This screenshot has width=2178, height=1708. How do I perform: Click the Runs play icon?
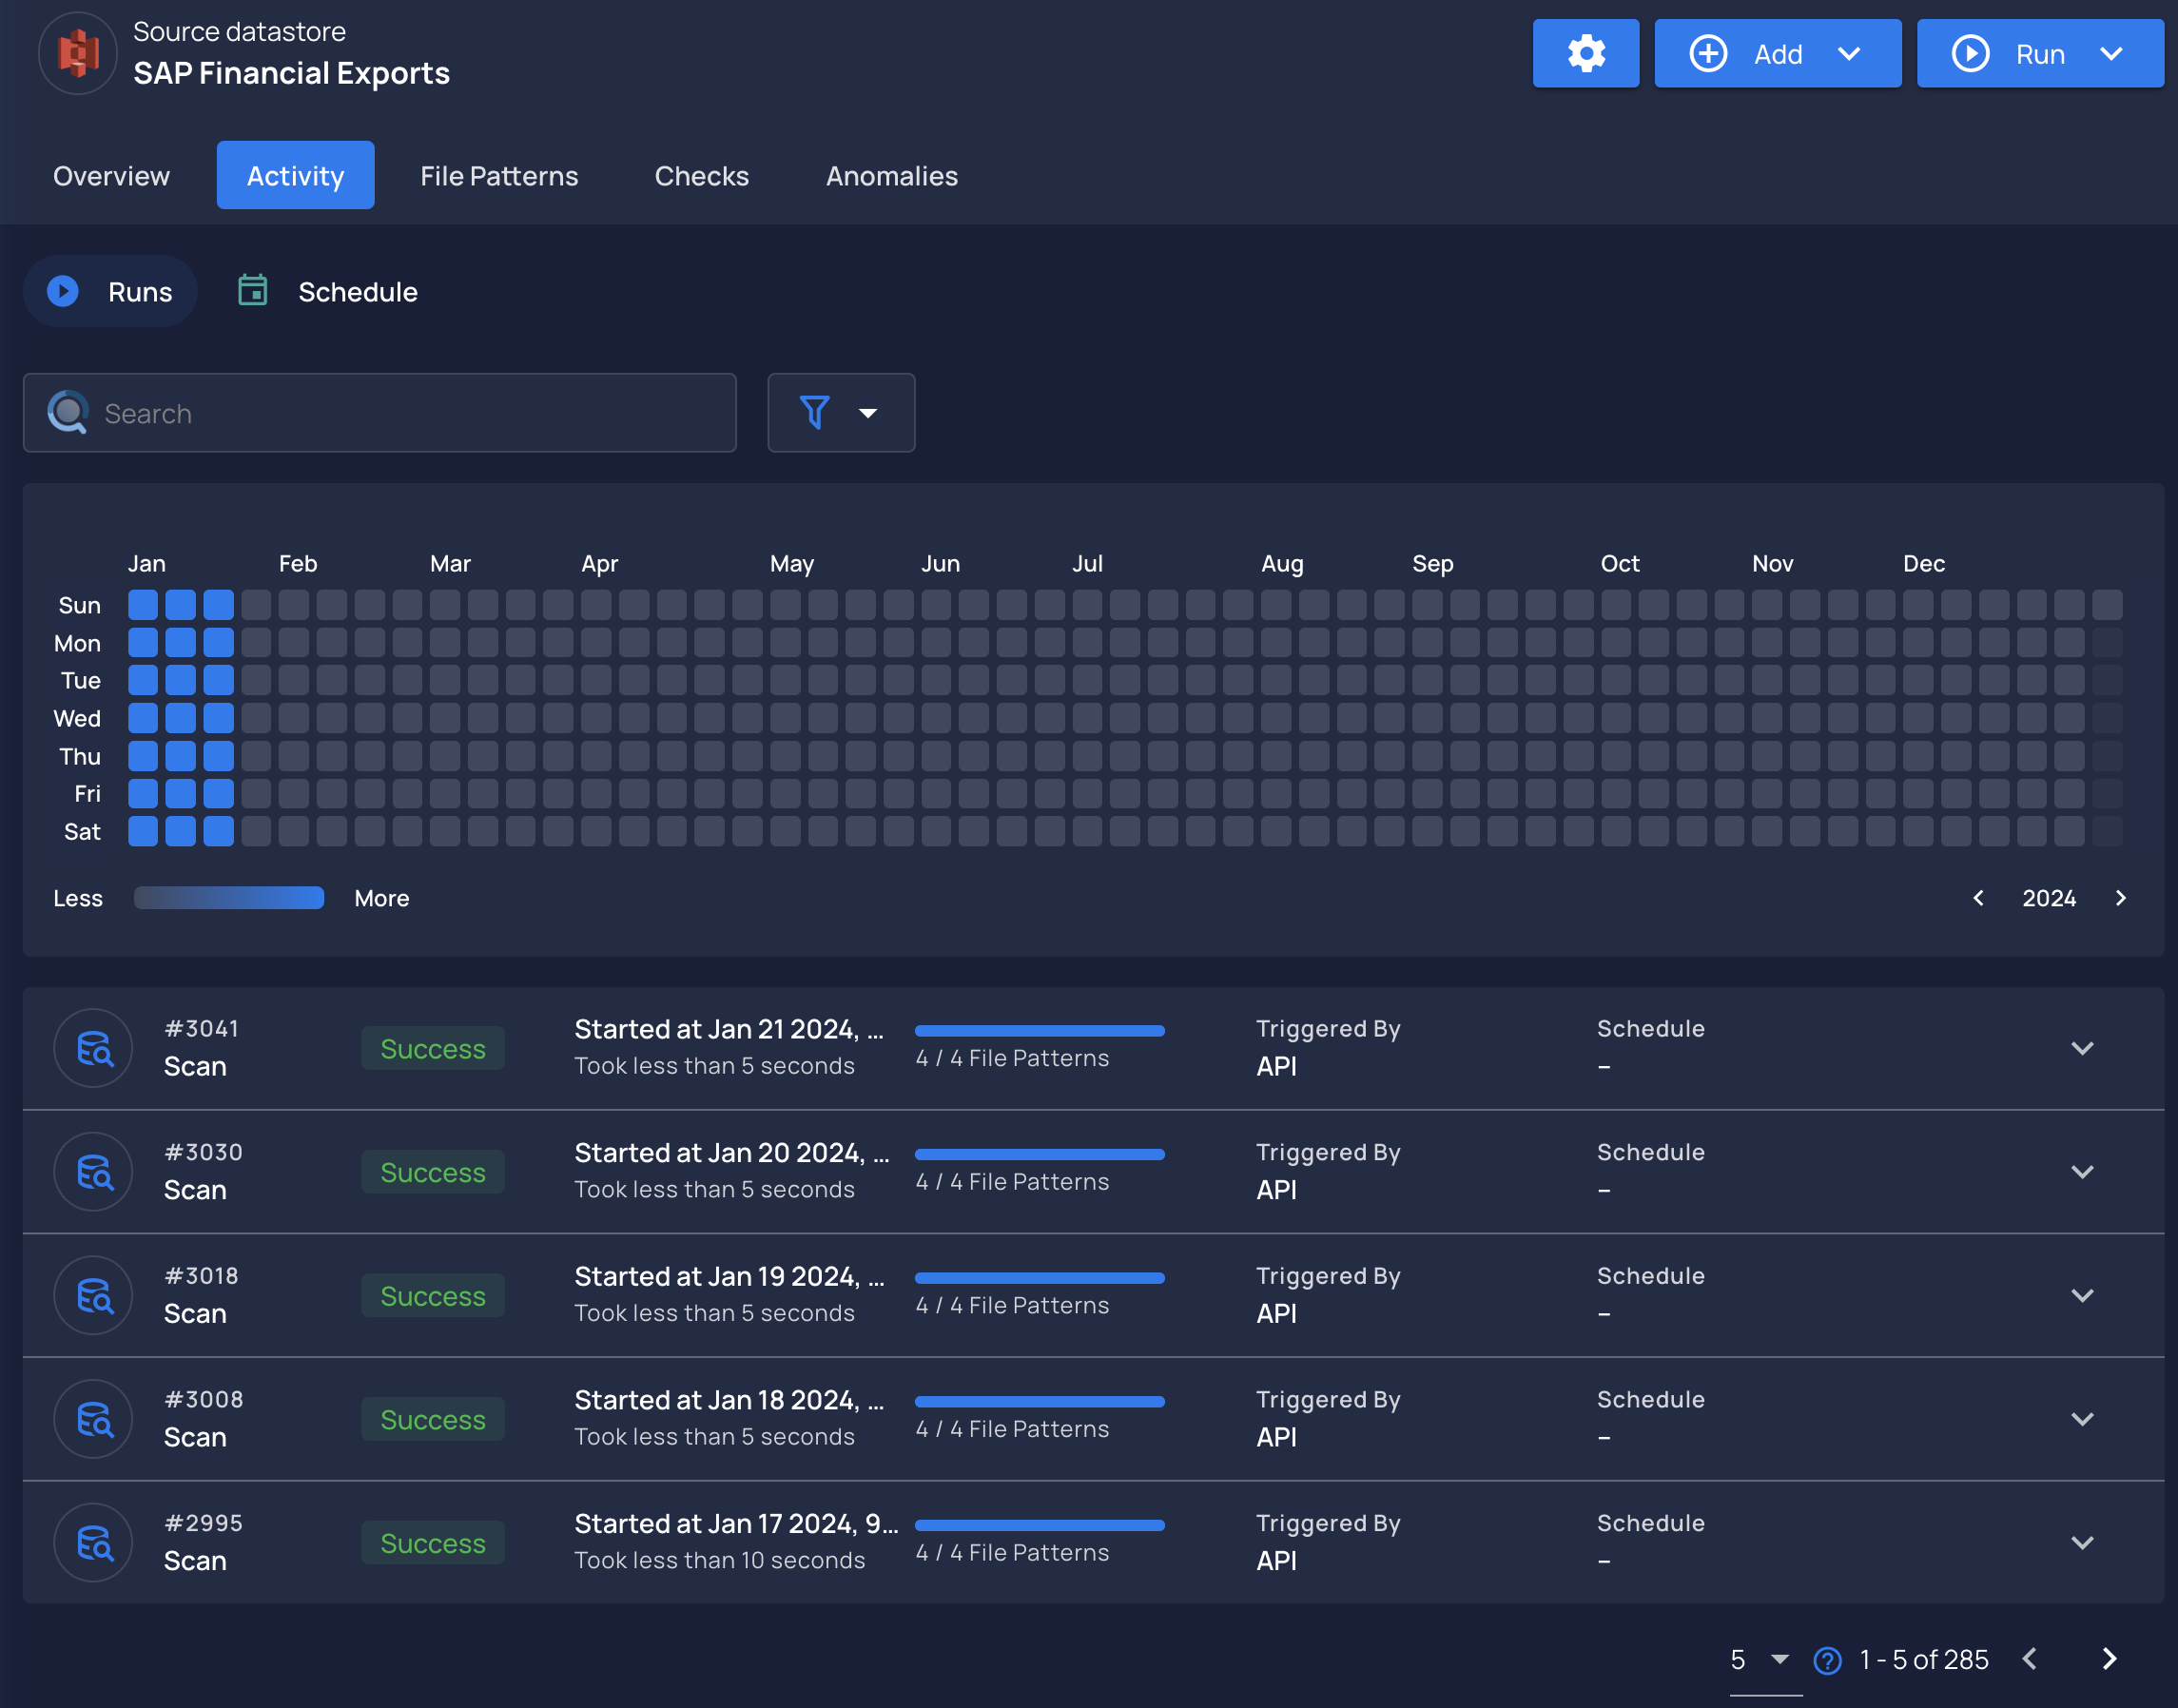[x=63, y=291]
